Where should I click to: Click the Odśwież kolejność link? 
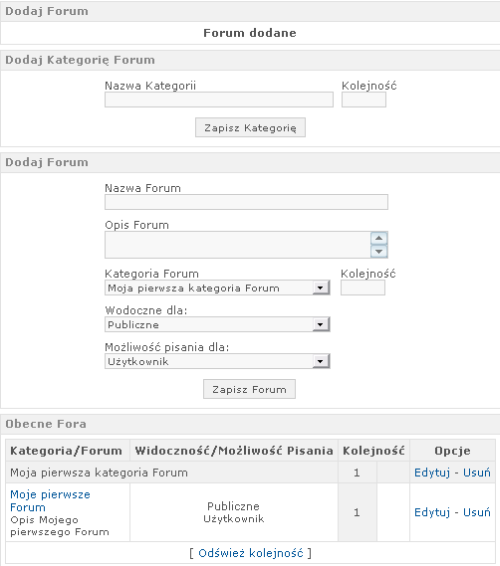[x=251, y=553]
